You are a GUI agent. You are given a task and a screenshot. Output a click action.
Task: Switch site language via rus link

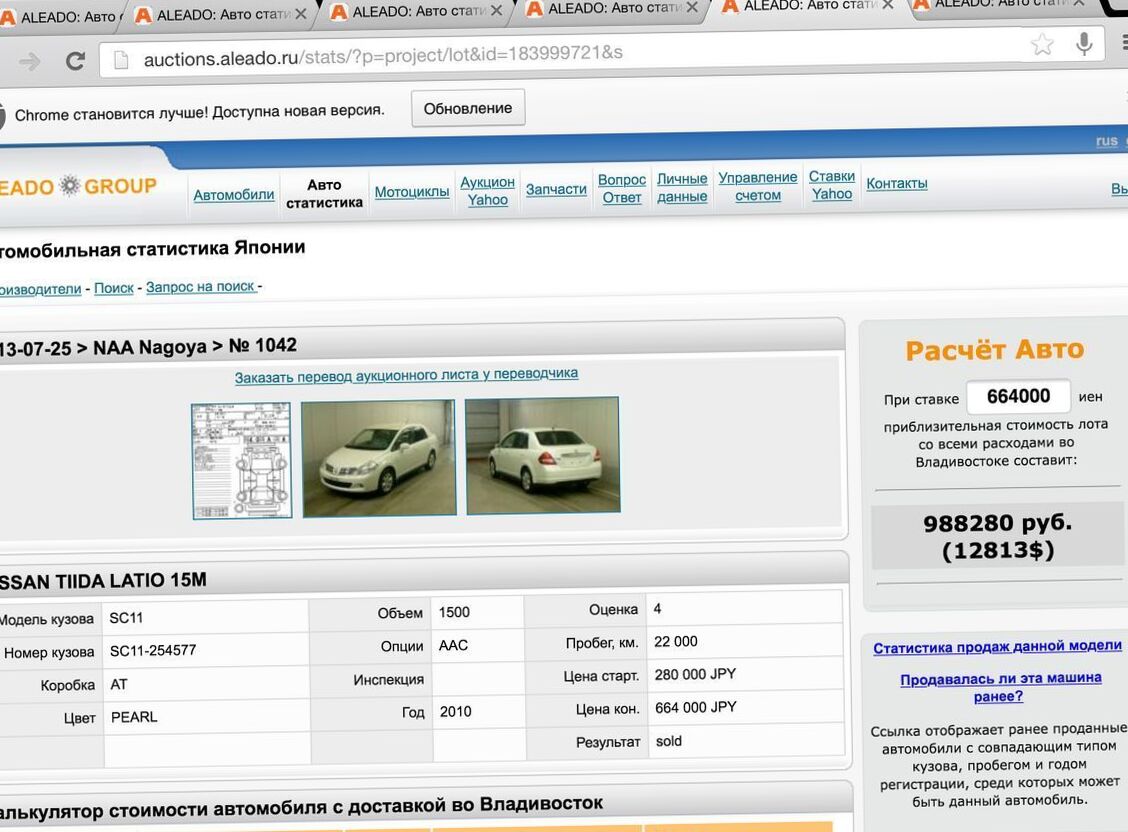pos(1106,141)
